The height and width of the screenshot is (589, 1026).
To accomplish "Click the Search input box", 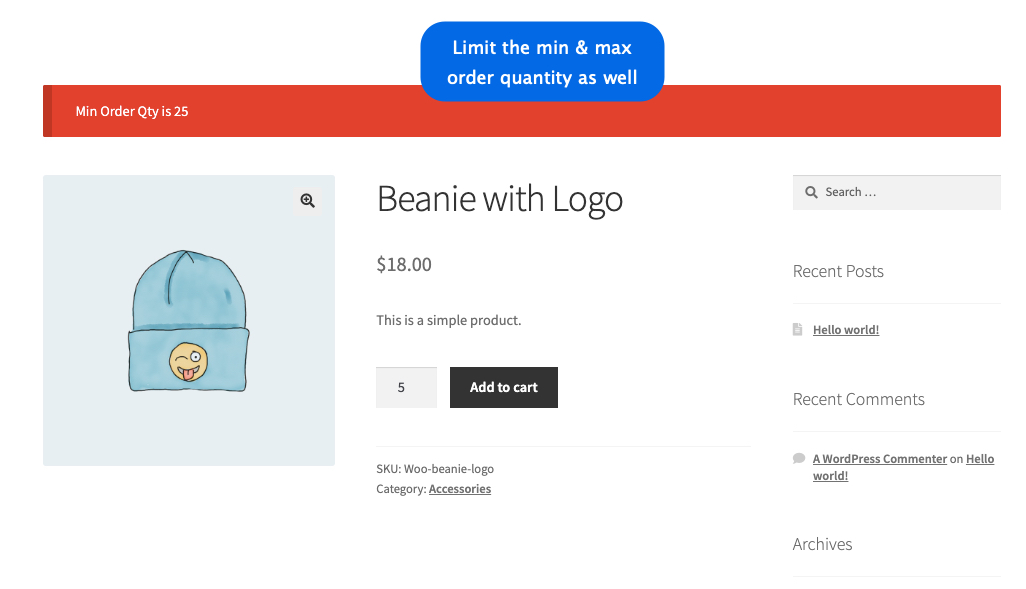I will tap(900, 191).
